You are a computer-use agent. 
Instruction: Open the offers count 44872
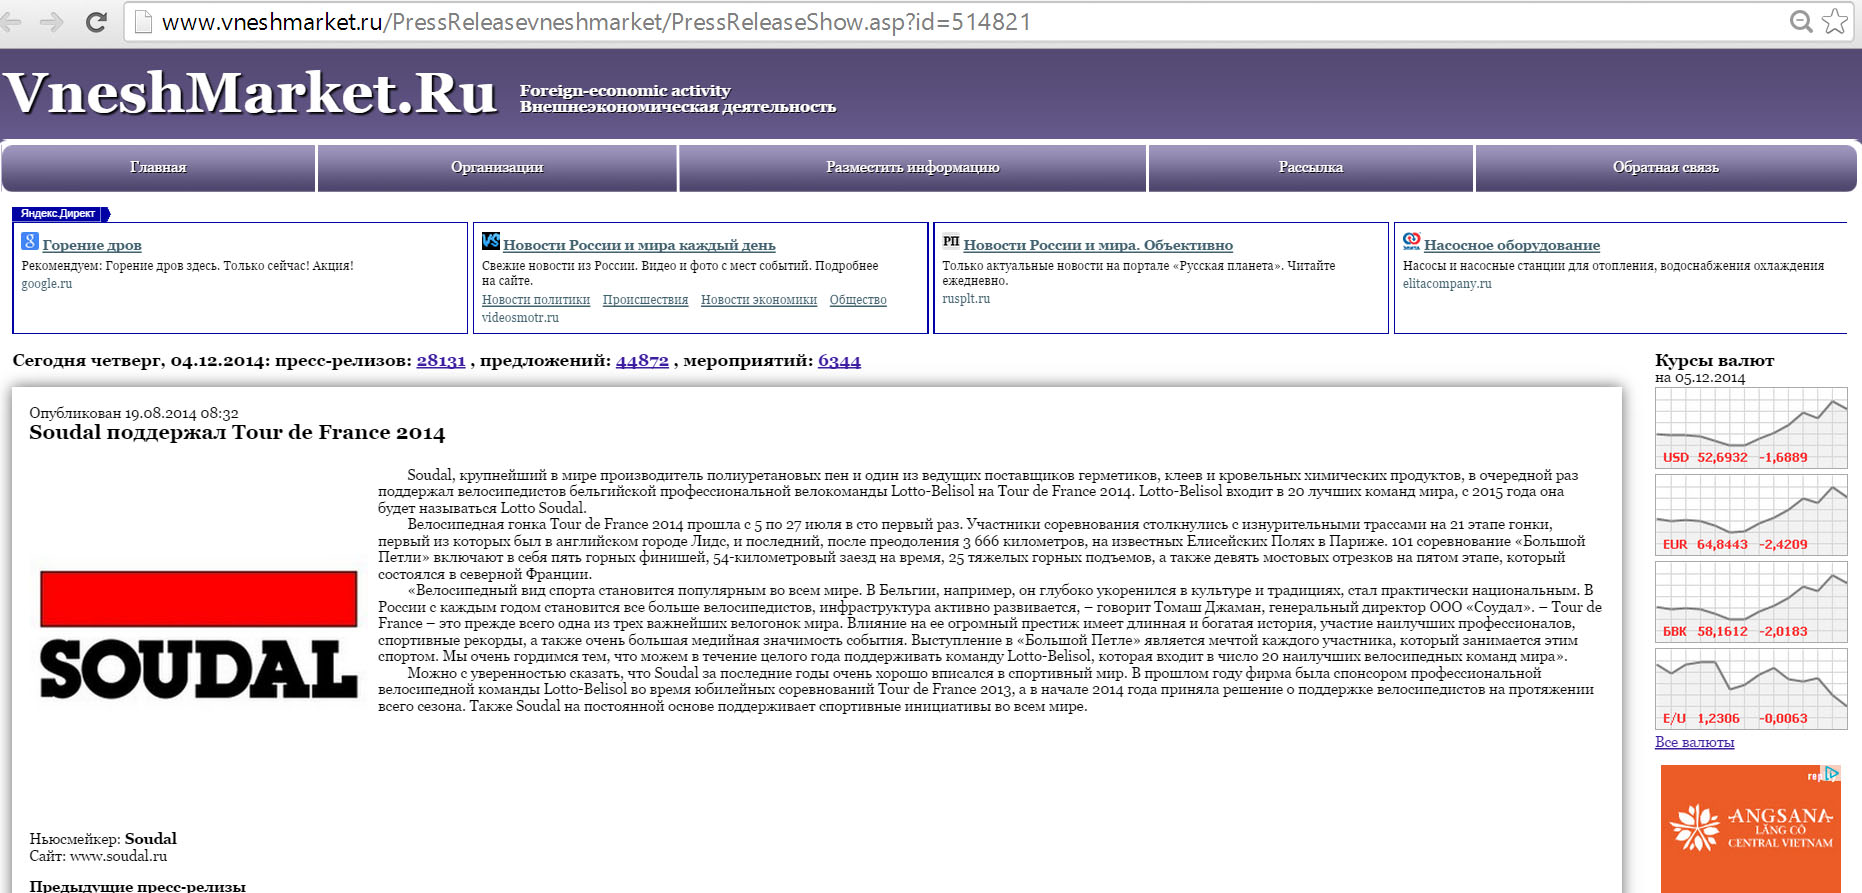pyautogui.click(x=642, y=361)
